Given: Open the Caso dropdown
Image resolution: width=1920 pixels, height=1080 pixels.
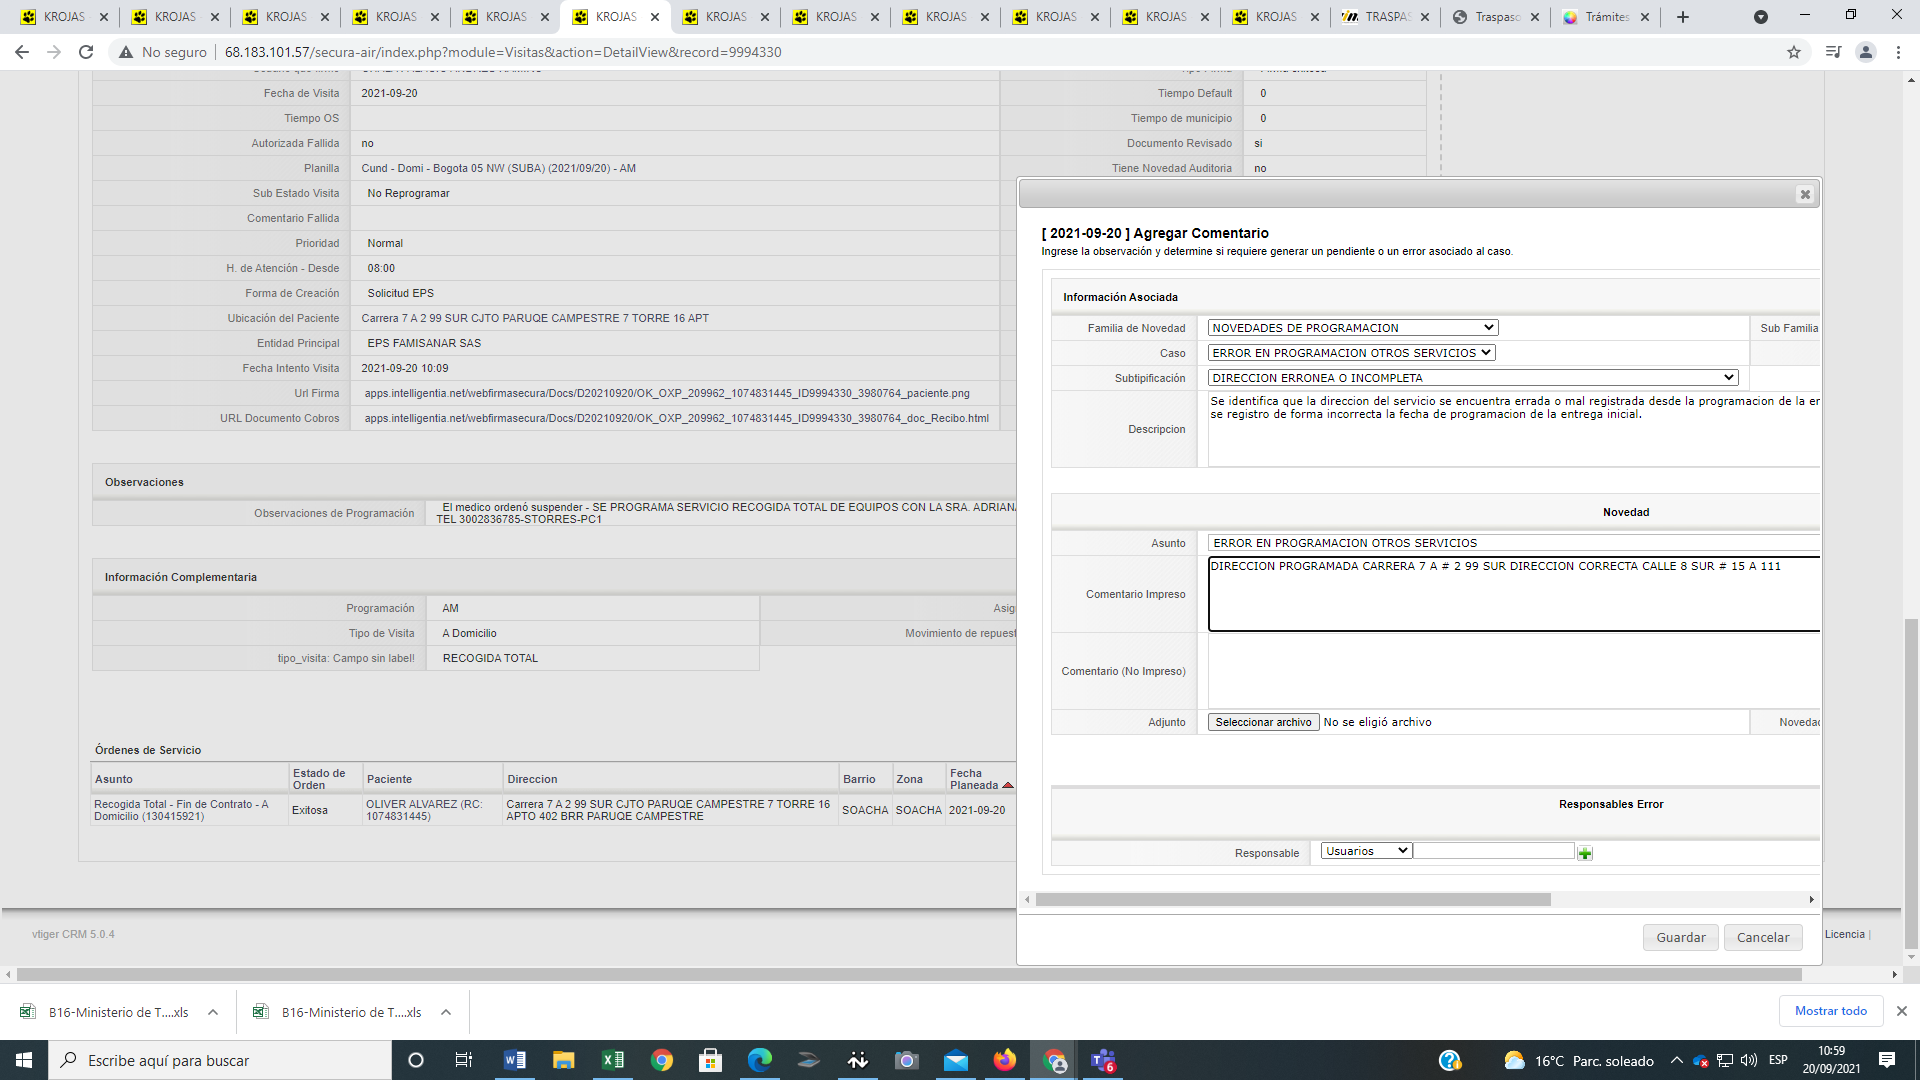Looking at the screenshot, I should coord(1351,353).
